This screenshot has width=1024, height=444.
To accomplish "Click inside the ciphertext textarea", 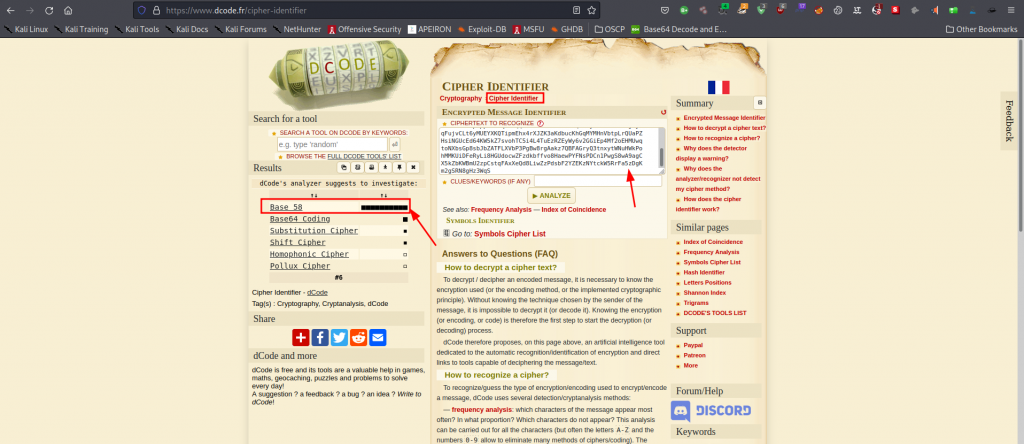I will (547, 151).
